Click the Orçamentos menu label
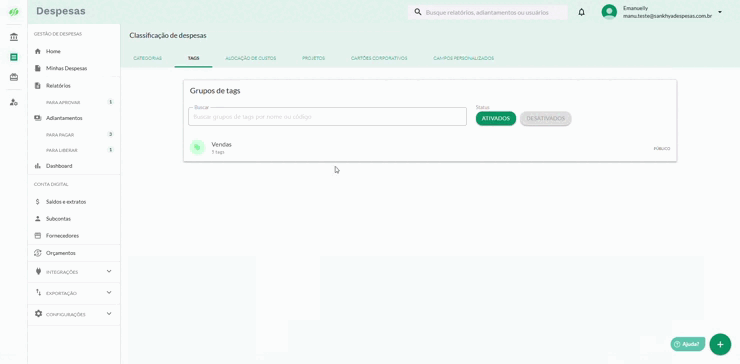This screenshot has height=364, width=740. [61, 253]
